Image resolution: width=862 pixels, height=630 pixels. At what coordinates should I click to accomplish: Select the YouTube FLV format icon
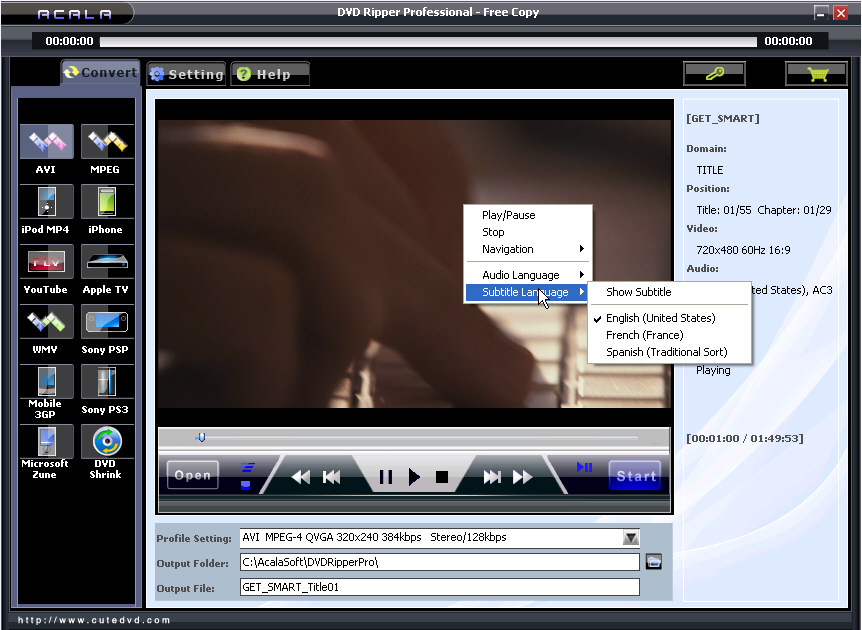(x=47, y=262)
